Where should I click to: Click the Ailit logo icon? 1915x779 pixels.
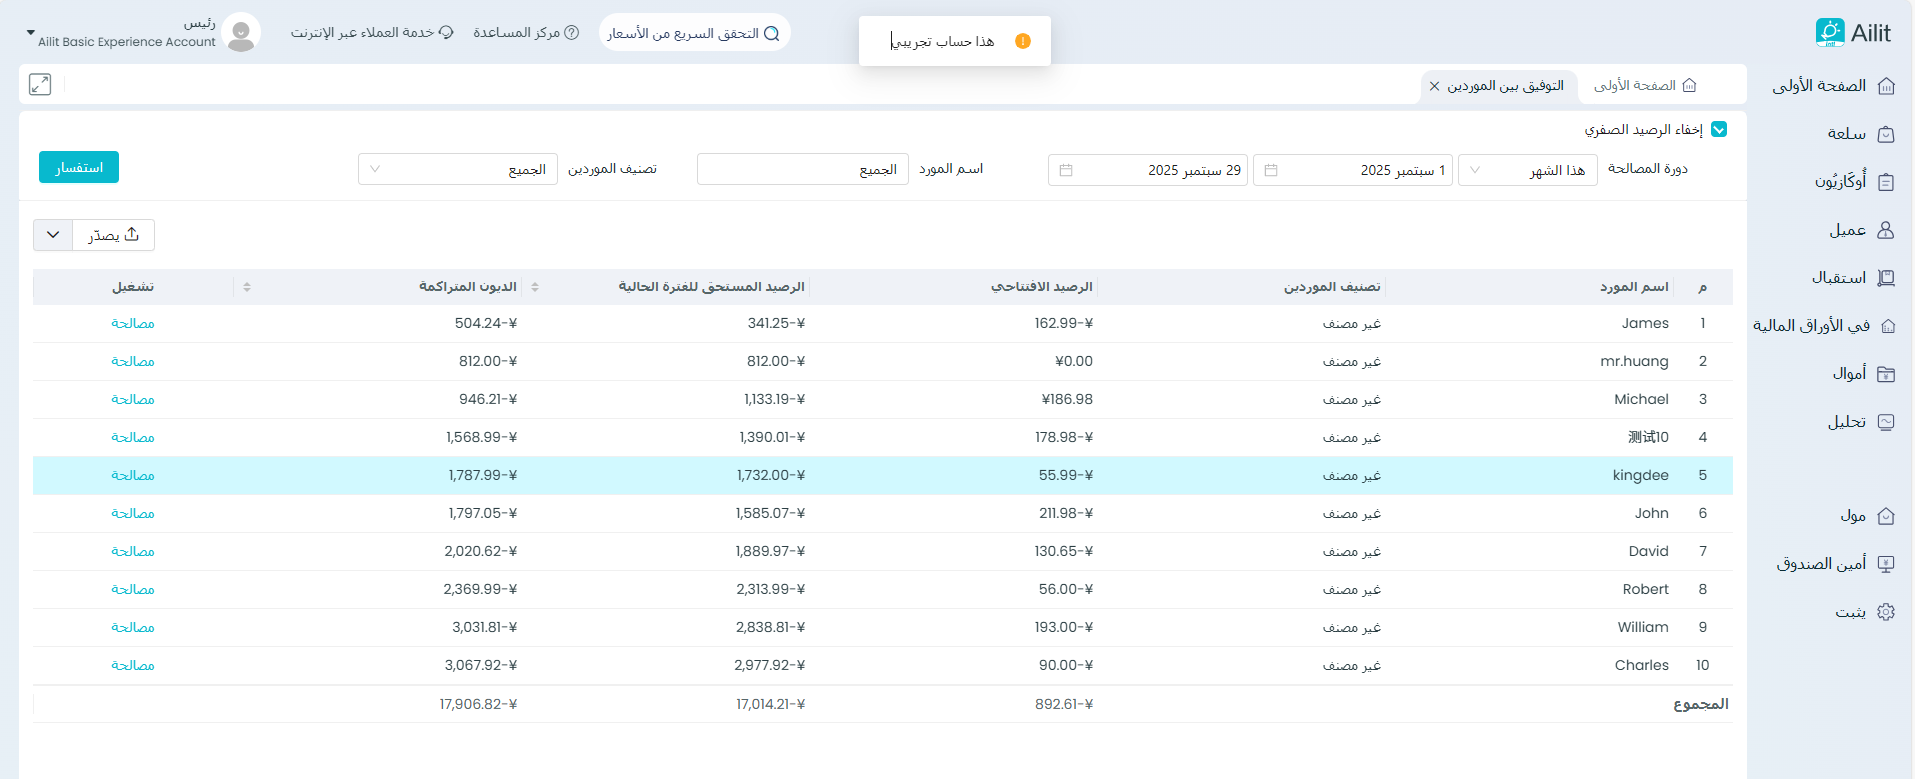click(x=1829, y=33)
